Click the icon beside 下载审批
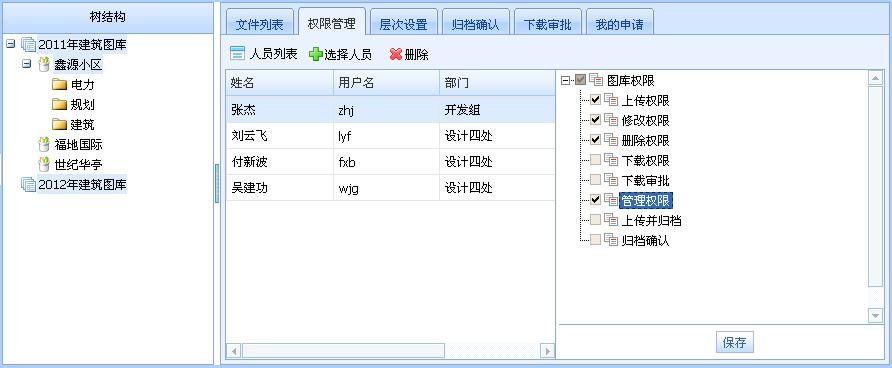This screenshot has height=368, width=892. click(611, 180)
